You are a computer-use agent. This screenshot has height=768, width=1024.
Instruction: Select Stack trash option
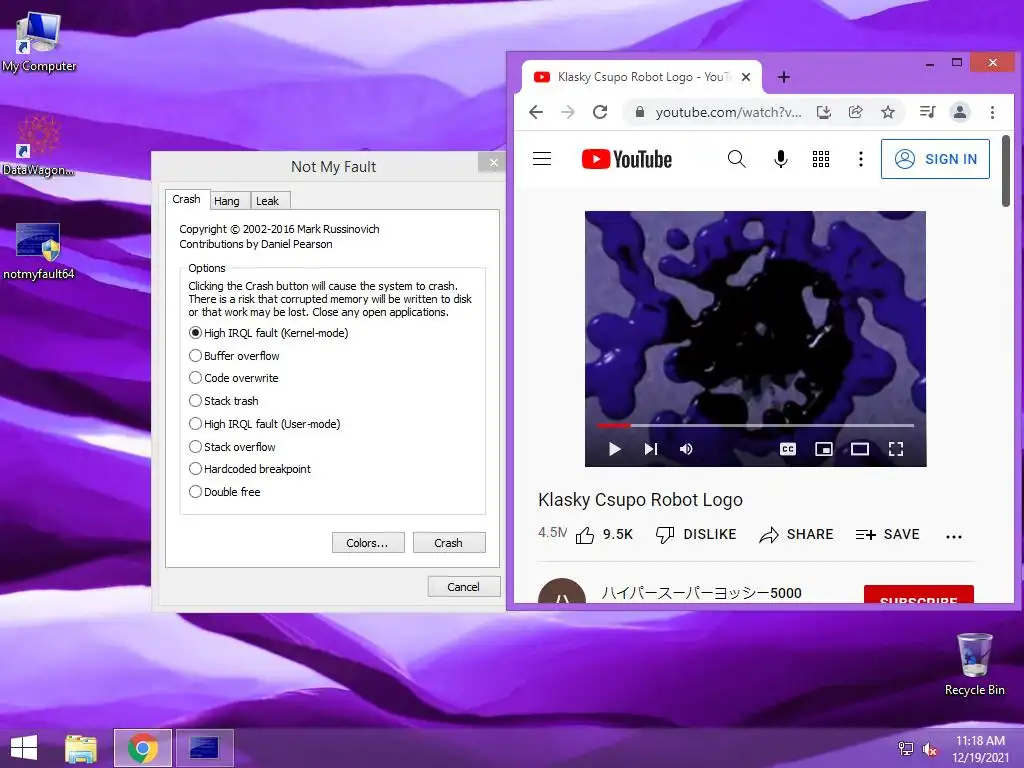click(x=223, y=401)
